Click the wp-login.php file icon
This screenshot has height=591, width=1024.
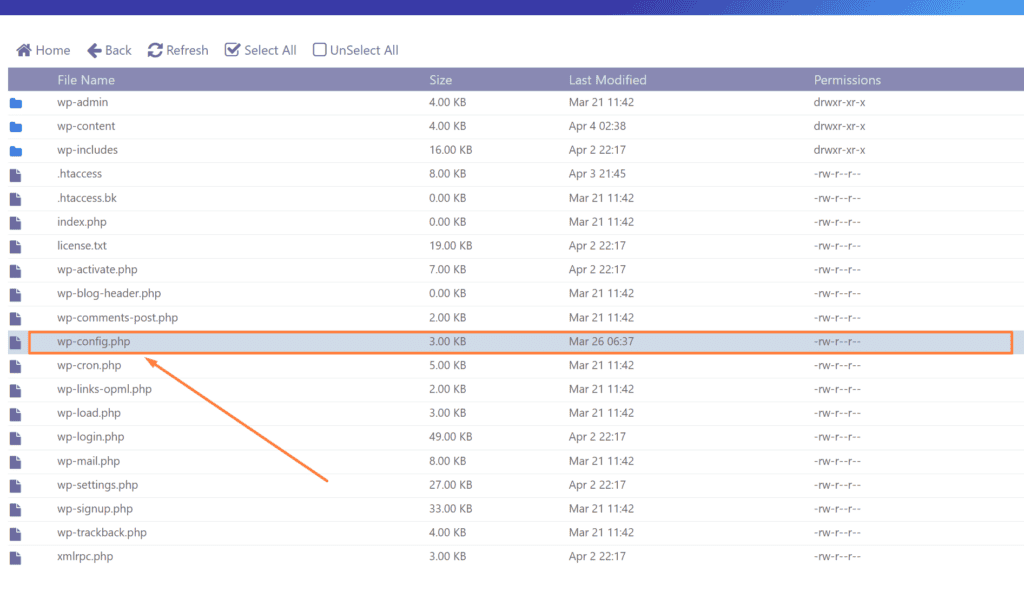(16, 438)
